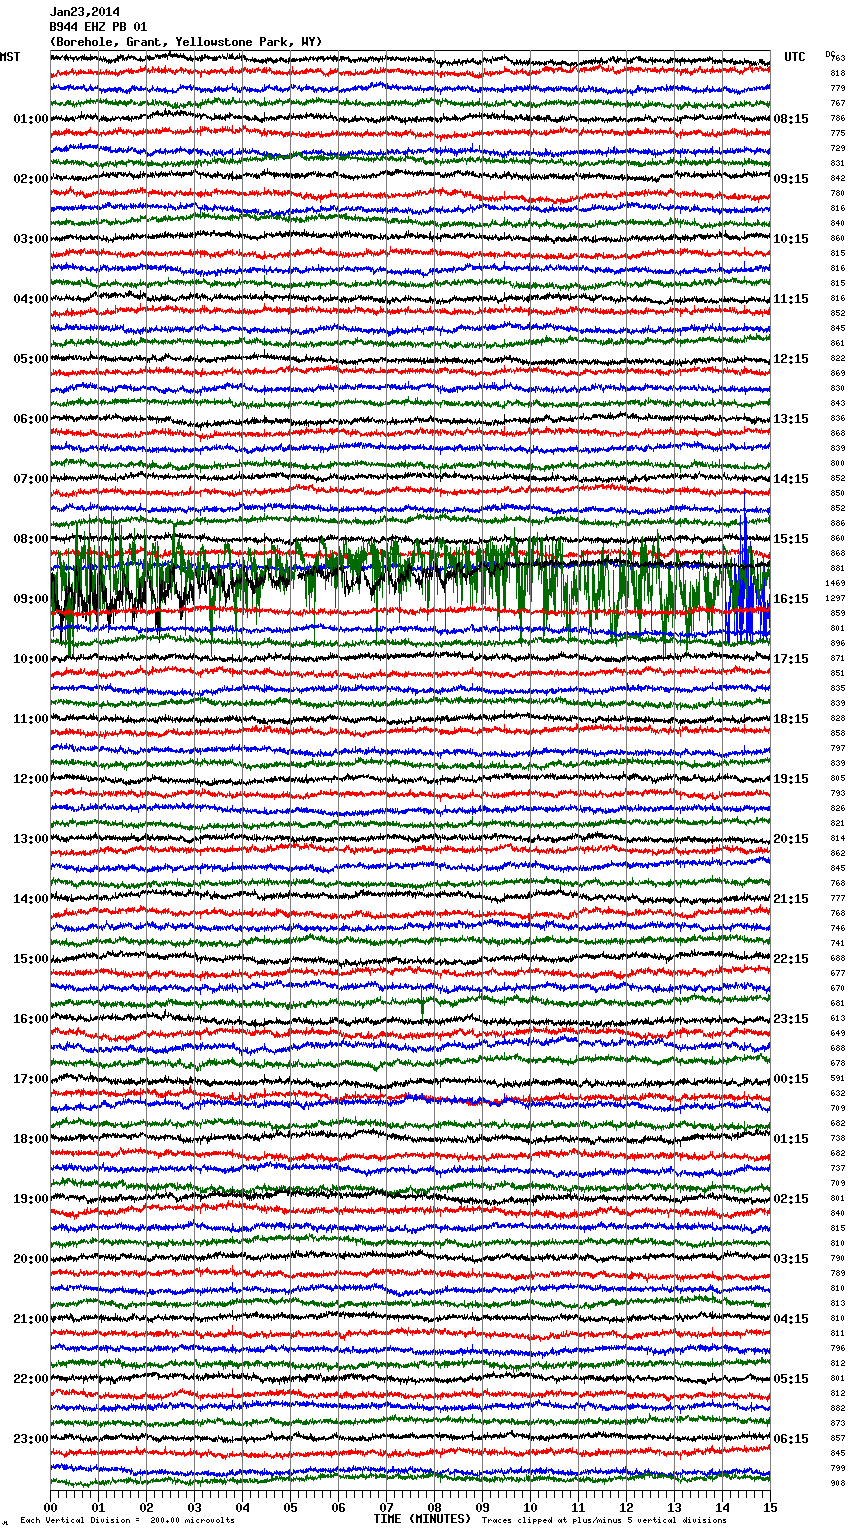Click minute tick label 00 on bottom axis
This screenshot has width=850, height=1534.
tap(50, 1507)
